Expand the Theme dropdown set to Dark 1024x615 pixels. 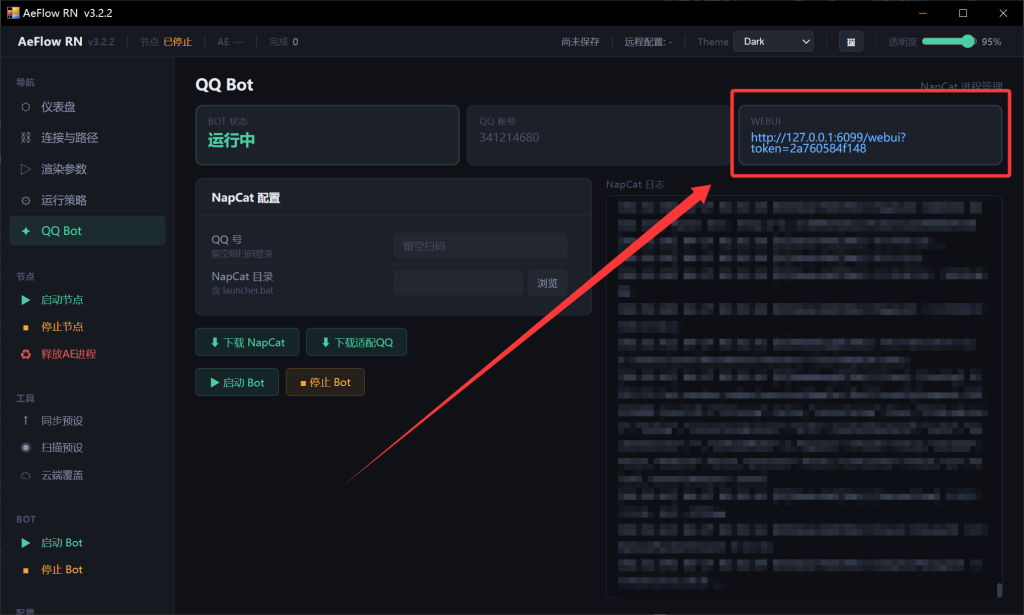(773, 42)
